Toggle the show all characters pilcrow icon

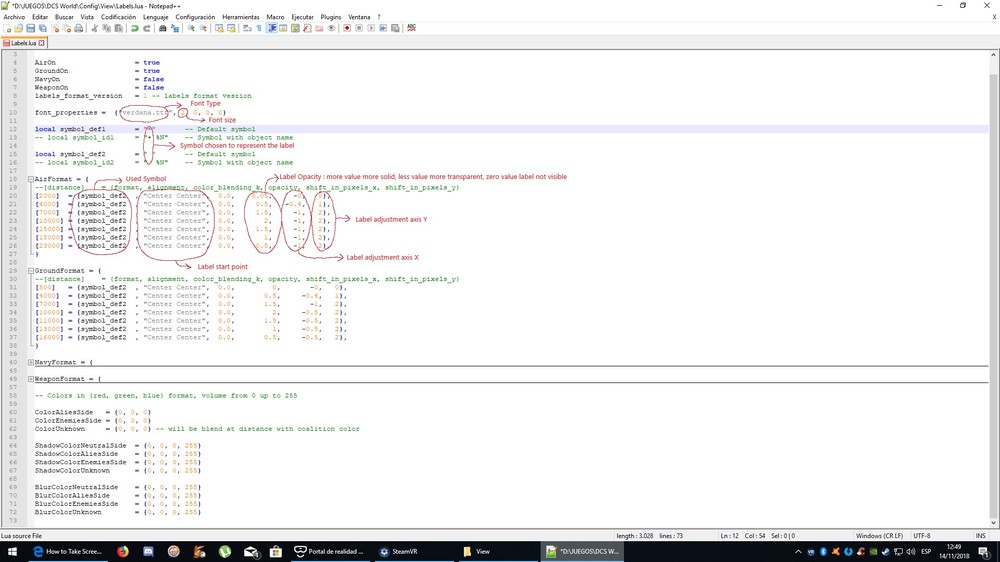259,28
